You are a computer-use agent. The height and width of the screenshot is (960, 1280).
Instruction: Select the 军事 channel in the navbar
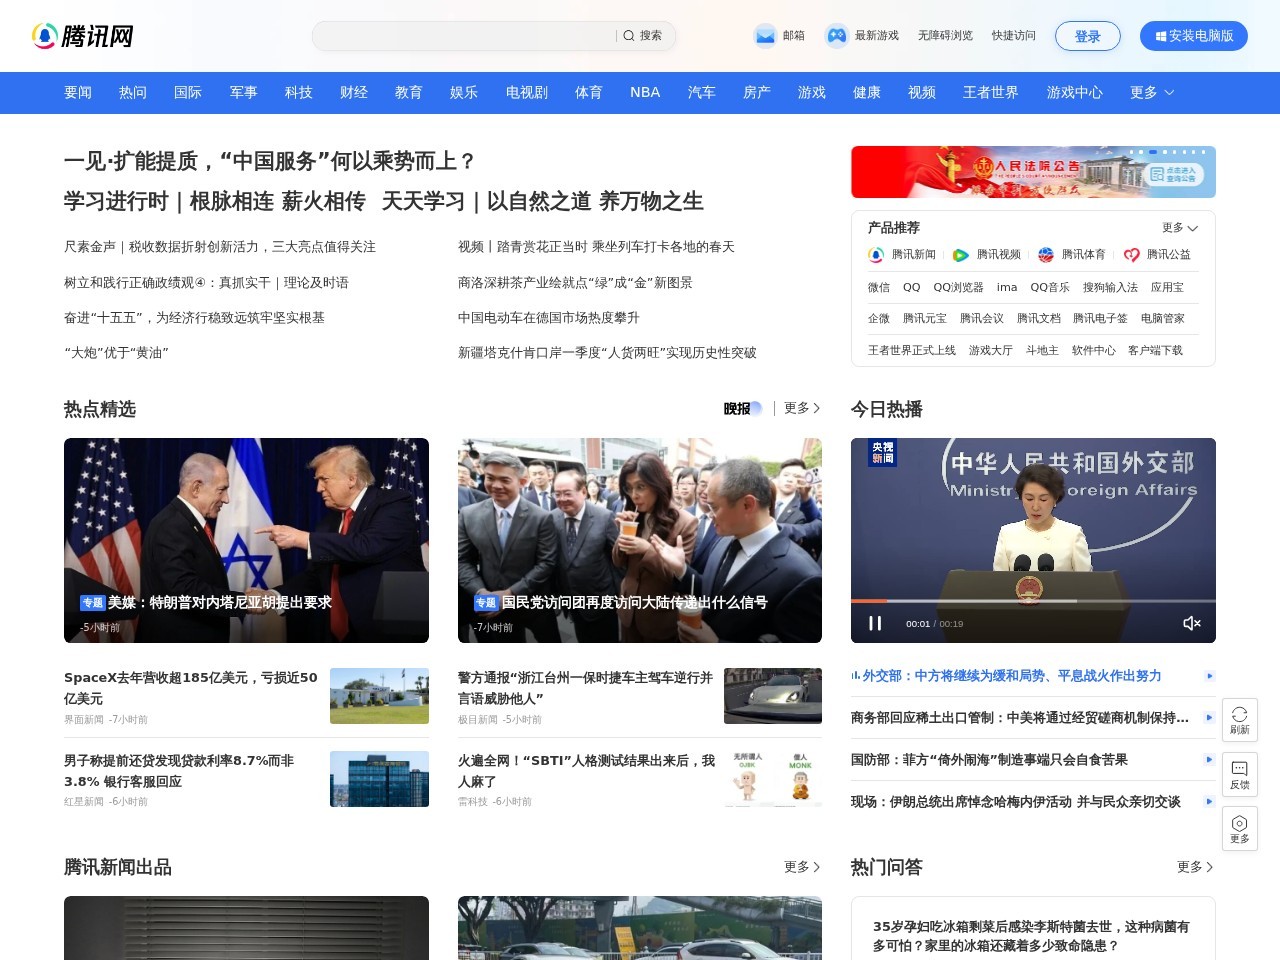click(x=244, y=92)
